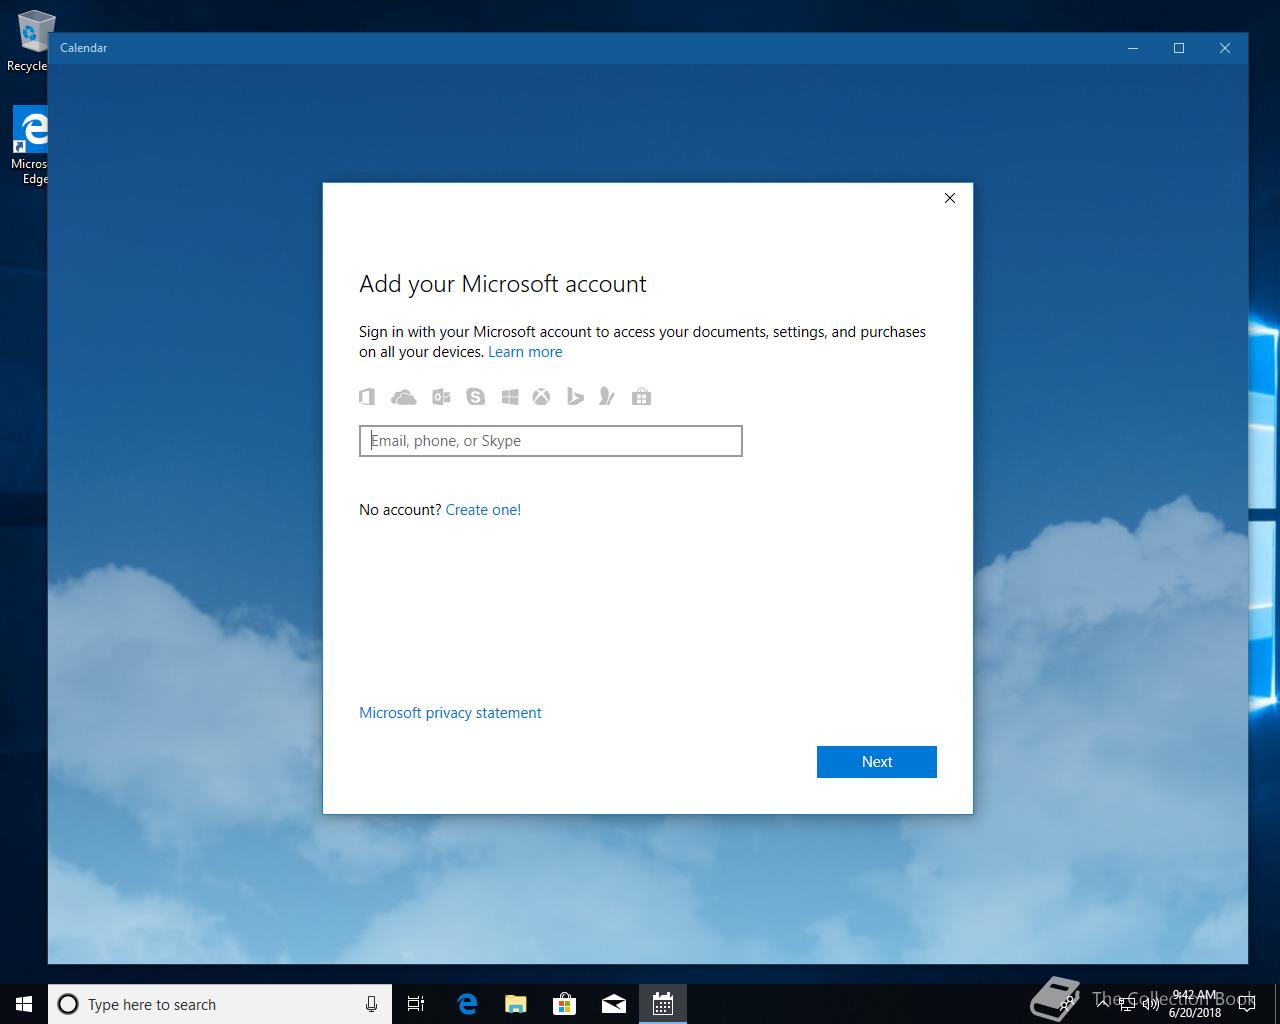This screenshot has width=1280, height=1024.
Task: Maximize the Calendar window
Action: point(1179,48)
